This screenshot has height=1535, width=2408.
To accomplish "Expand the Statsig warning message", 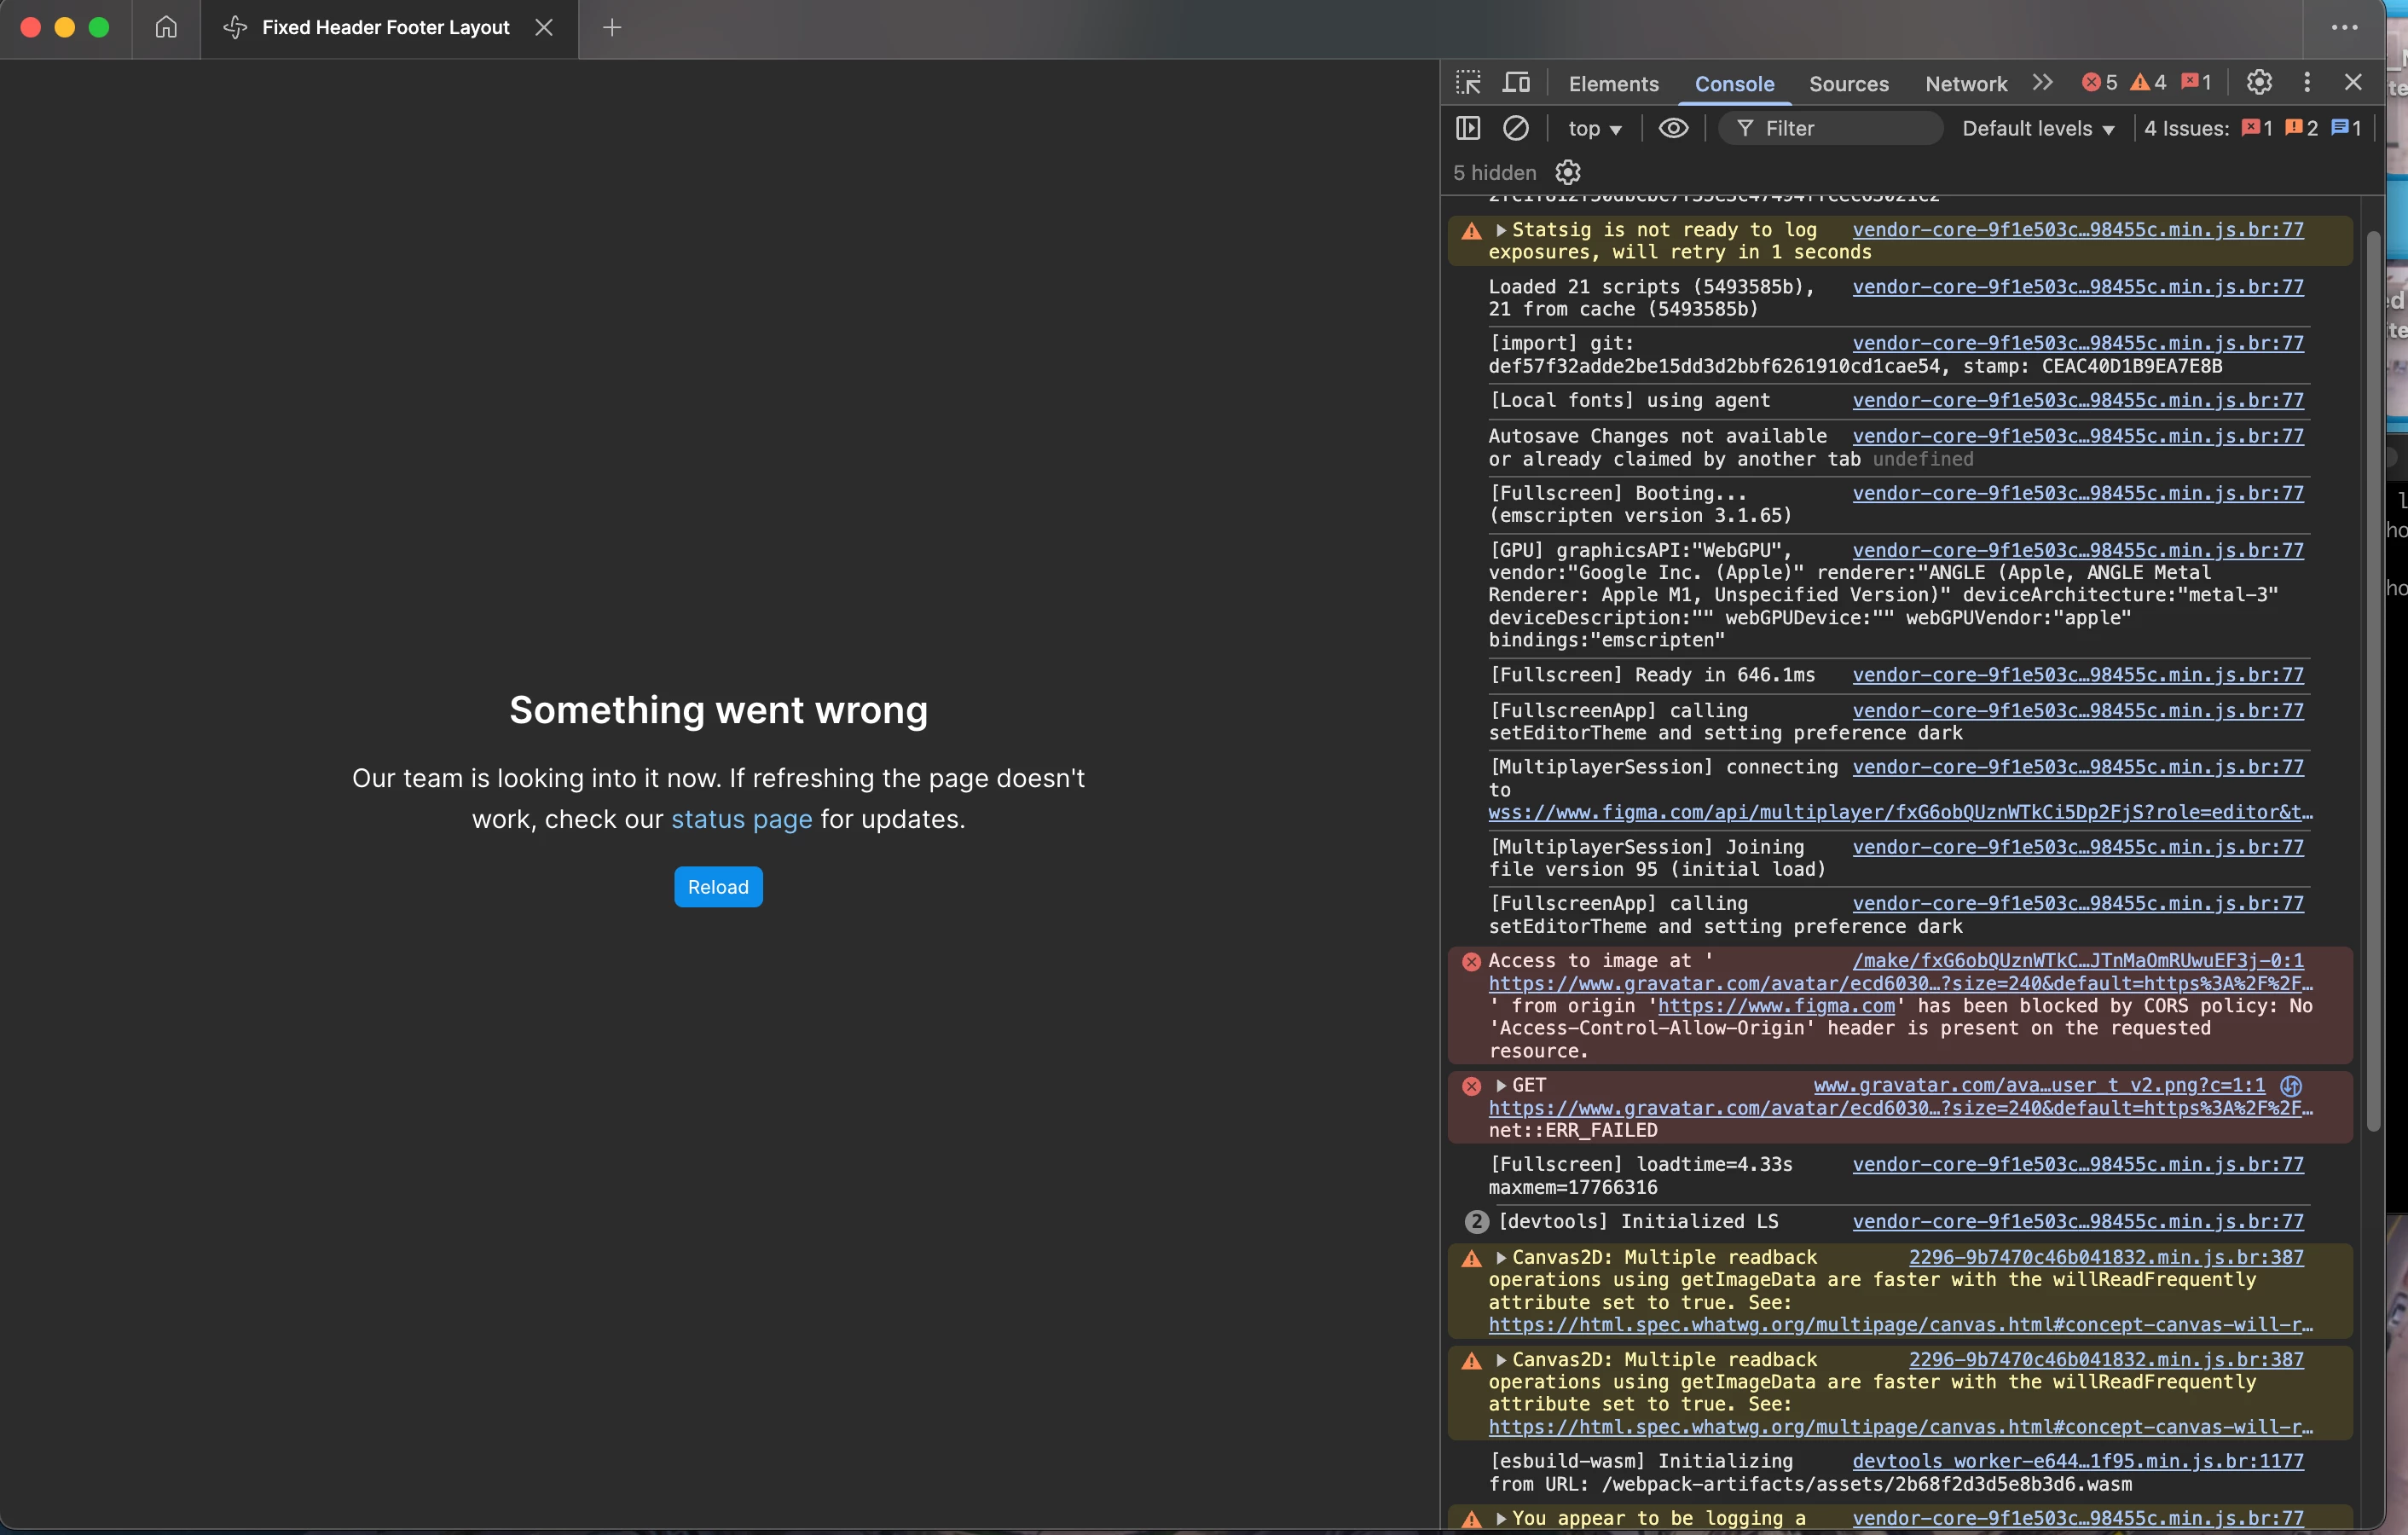I will click(1501, 230).
